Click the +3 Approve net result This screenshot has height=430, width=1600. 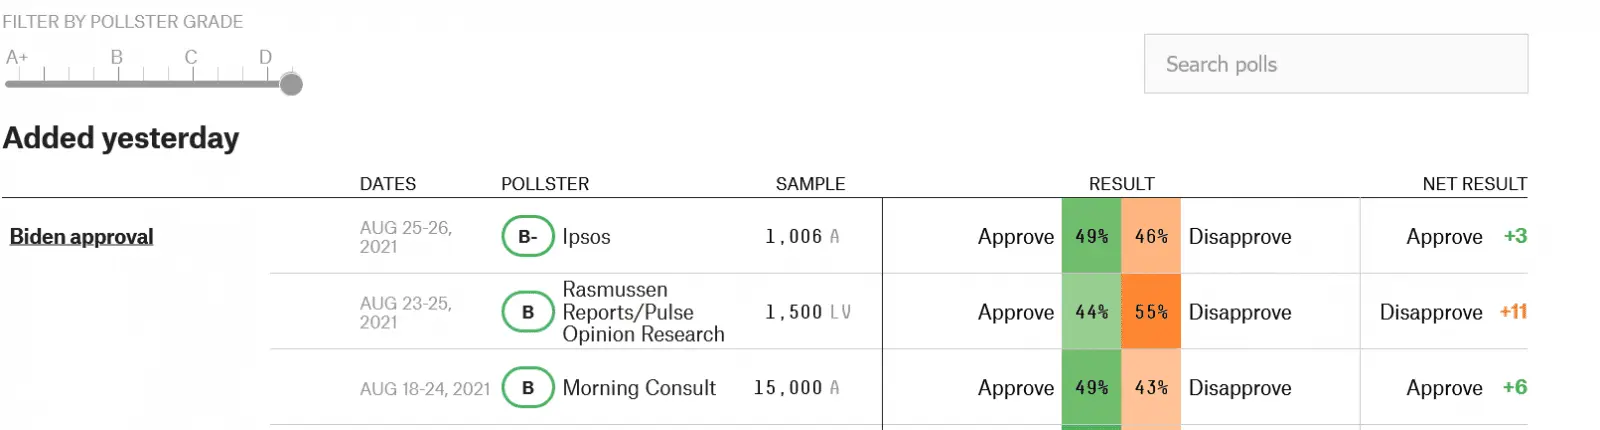click(1515, 237)
